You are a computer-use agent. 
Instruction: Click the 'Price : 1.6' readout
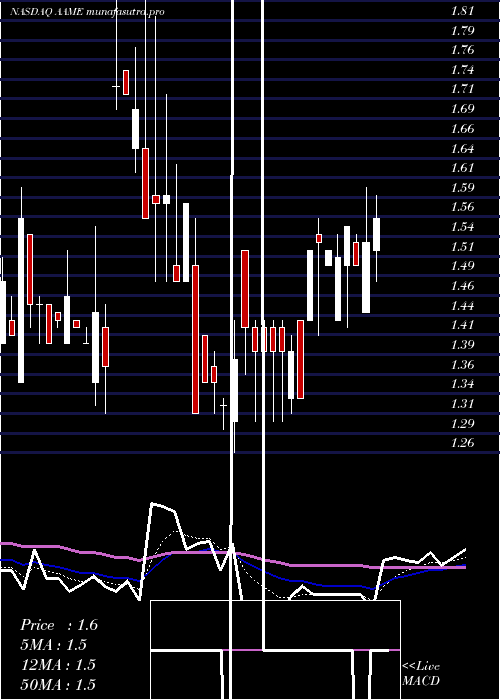pyautogui.click(x=59, y=625)
